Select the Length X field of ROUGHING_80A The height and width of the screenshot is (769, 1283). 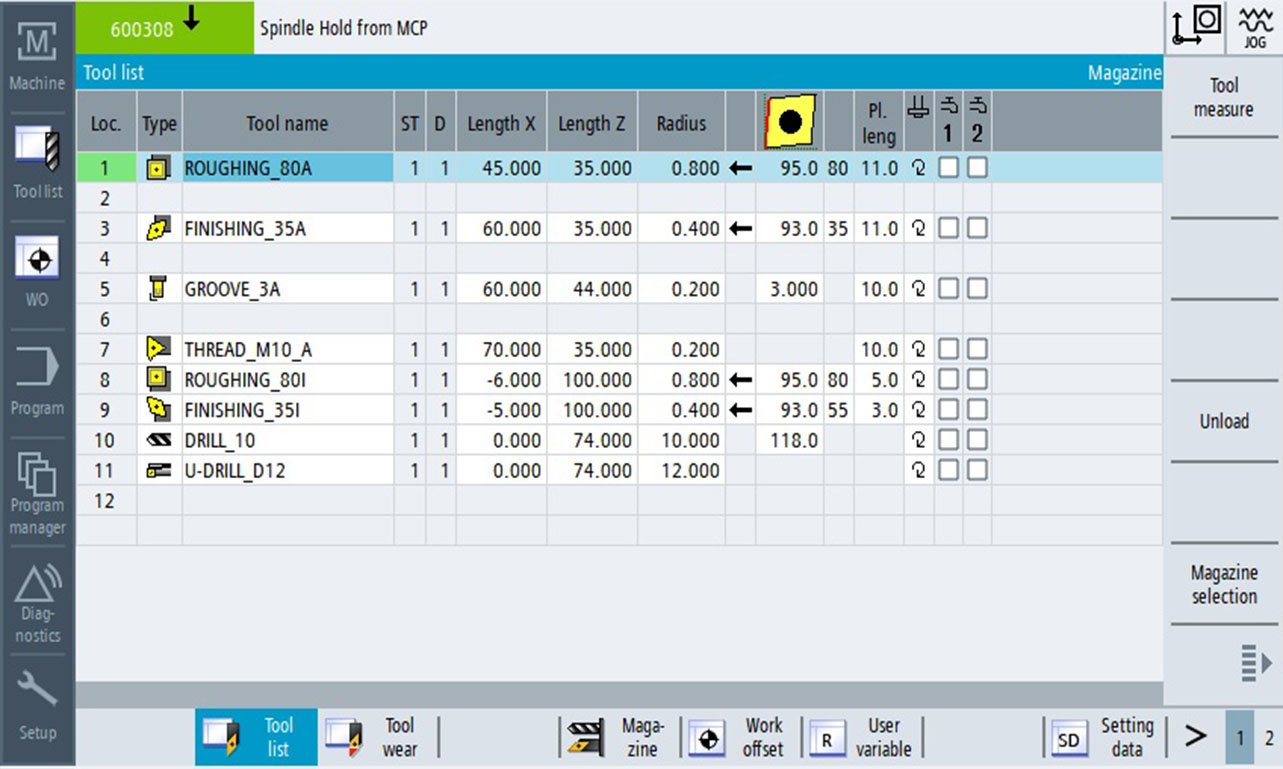pyautogui.click(x=501, y=169)
